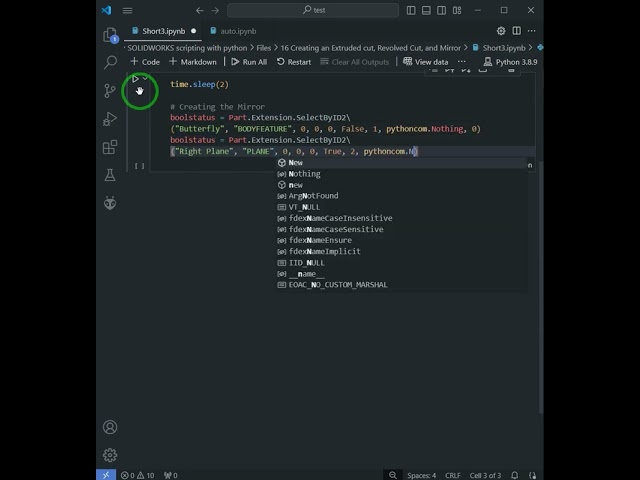The image size is (640, 480).
Task: Toggle primary side bar layout icon
Action: (411, 10)
